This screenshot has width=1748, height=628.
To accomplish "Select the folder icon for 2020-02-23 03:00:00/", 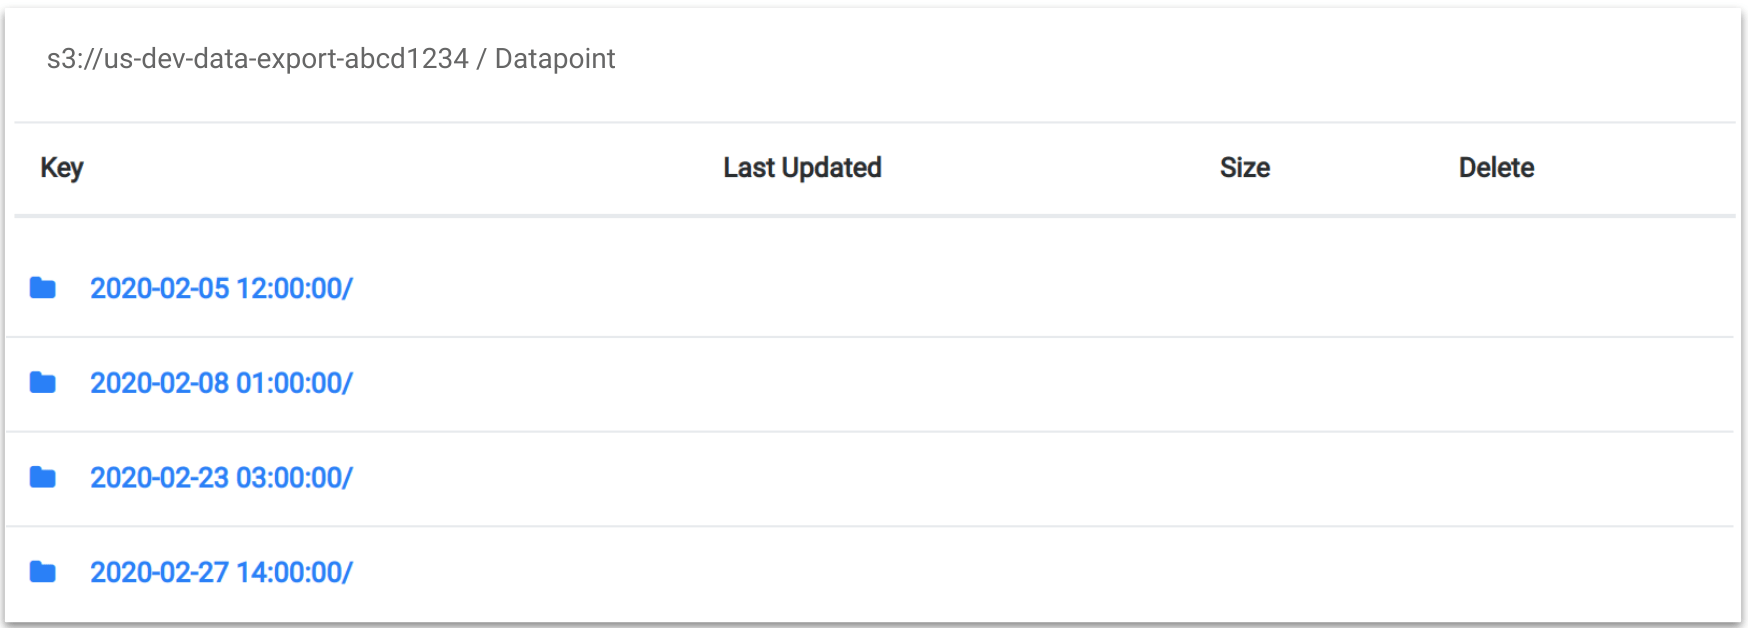I will (x=42, y=477).
